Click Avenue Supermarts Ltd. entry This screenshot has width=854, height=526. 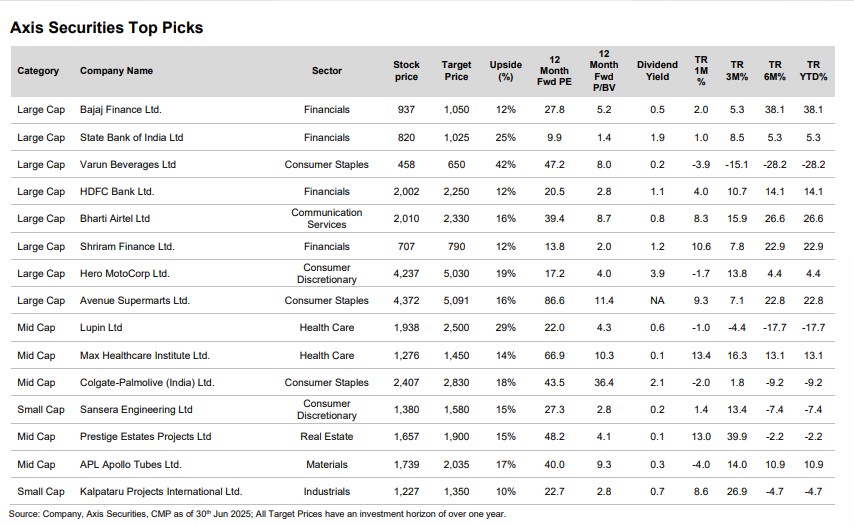134,300
